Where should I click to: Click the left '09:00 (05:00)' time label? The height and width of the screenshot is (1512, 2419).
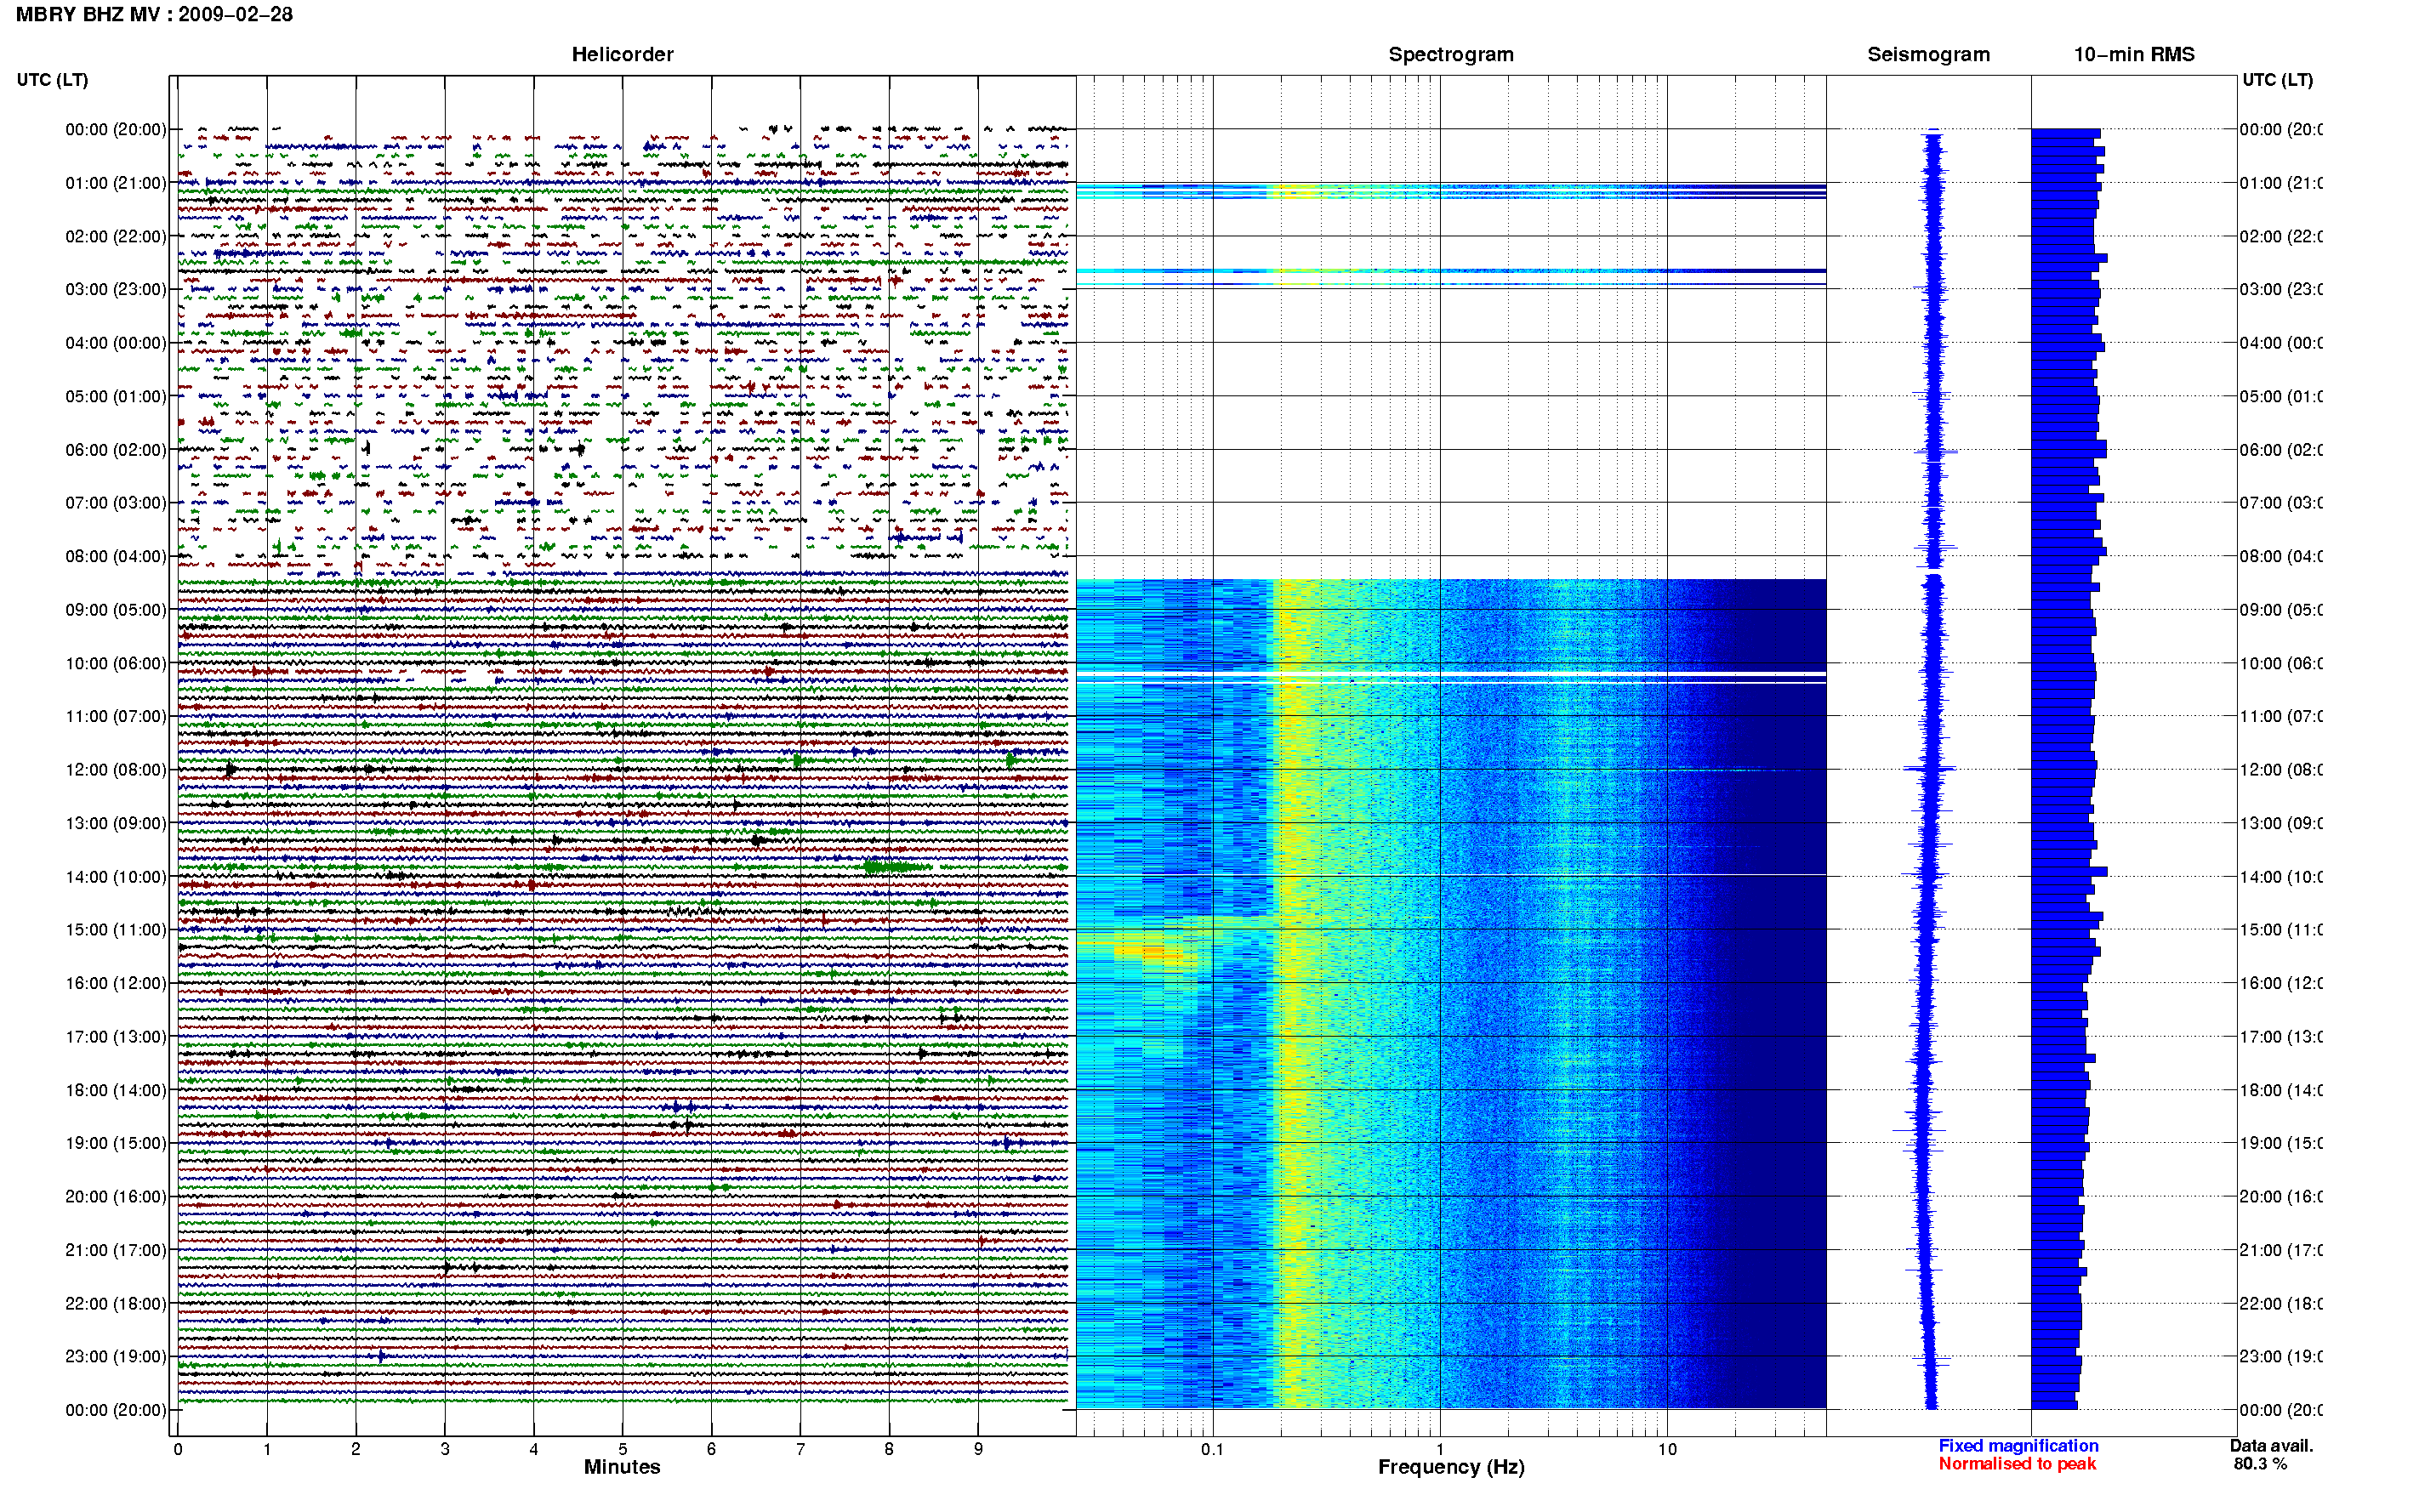click(x=115, y=610)
